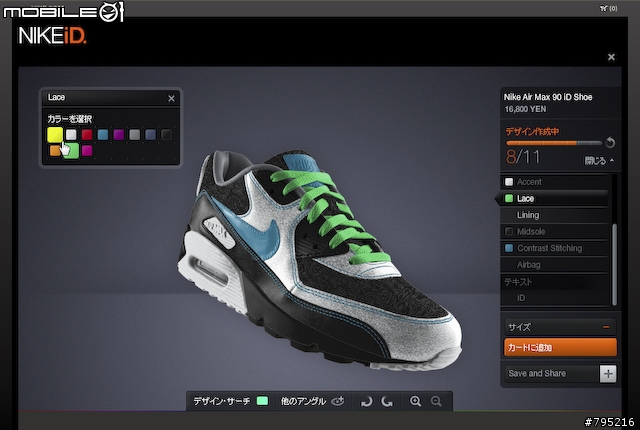Close the Lace color panel
Viewport: 640px width, 430px height.
171,98
